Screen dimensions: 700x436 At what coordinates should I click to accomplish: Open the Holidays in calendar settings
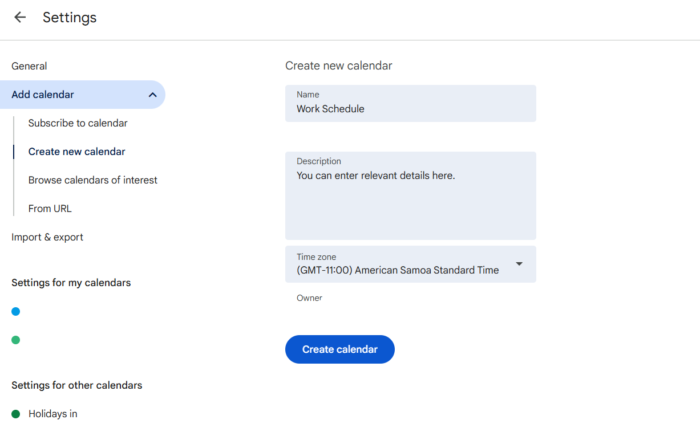(x=52, y=414)
